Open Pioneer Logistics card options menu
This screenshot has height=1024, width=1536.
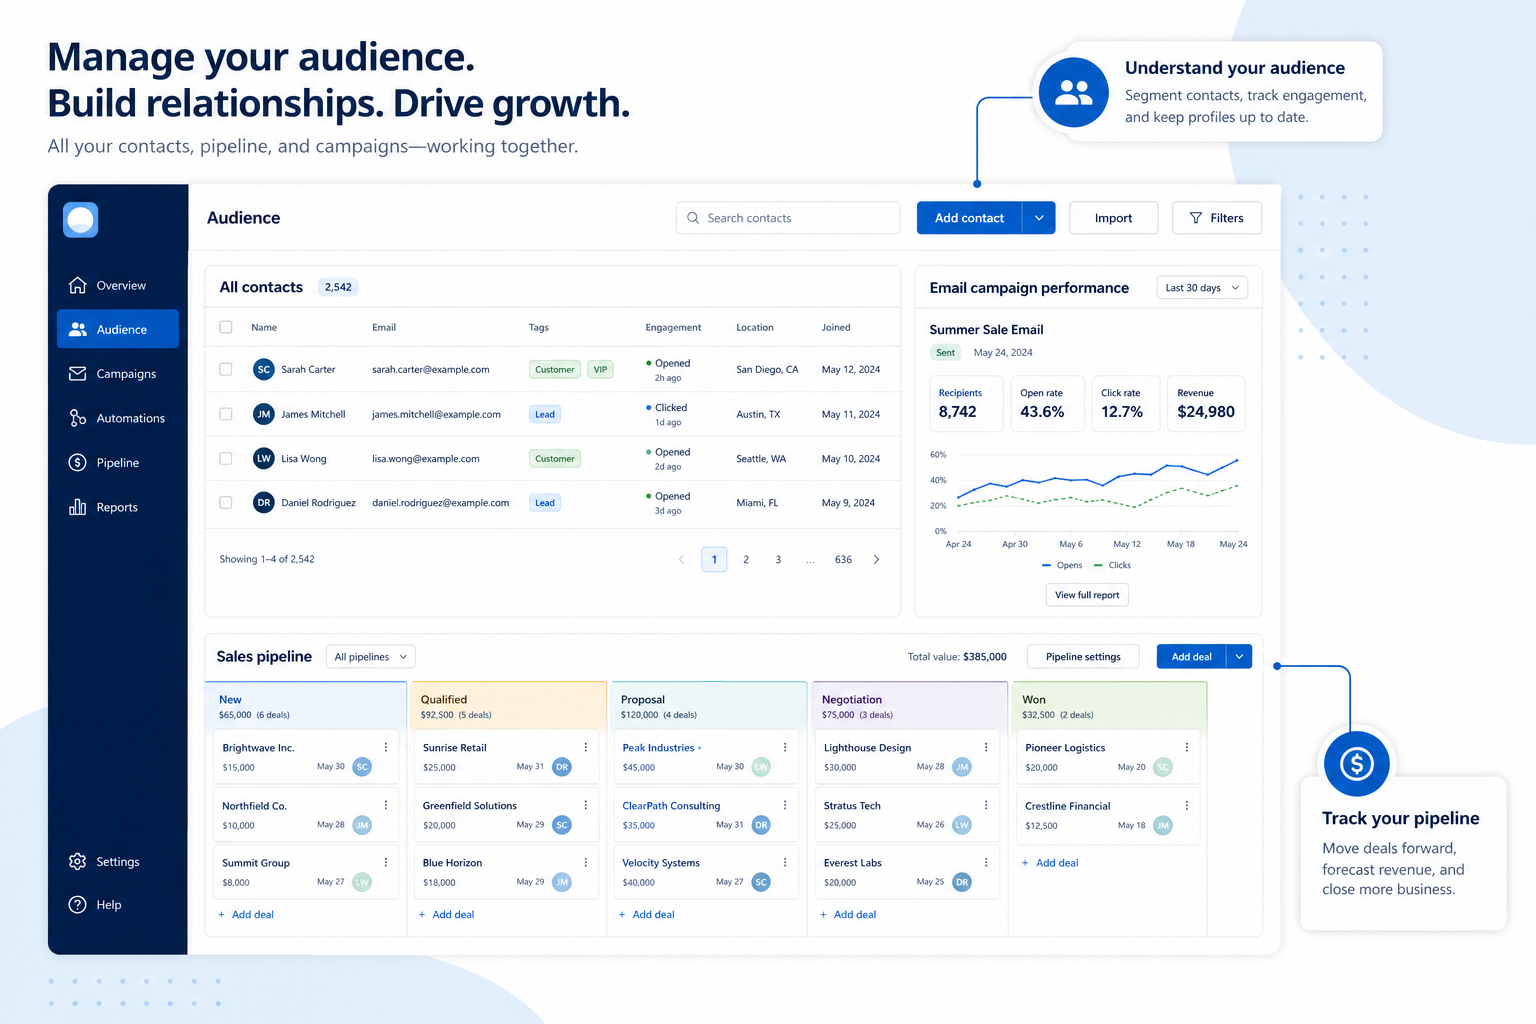pyautogui.click(x=1187, y=747)
